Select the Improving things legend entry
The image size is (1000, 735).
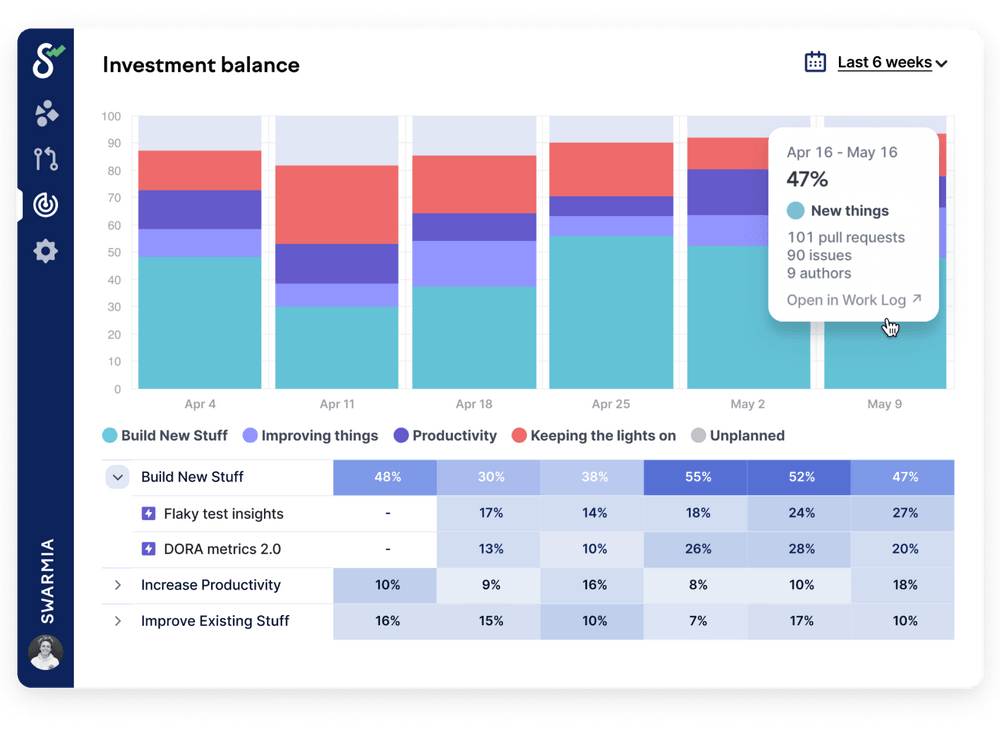tap(310, 435)
